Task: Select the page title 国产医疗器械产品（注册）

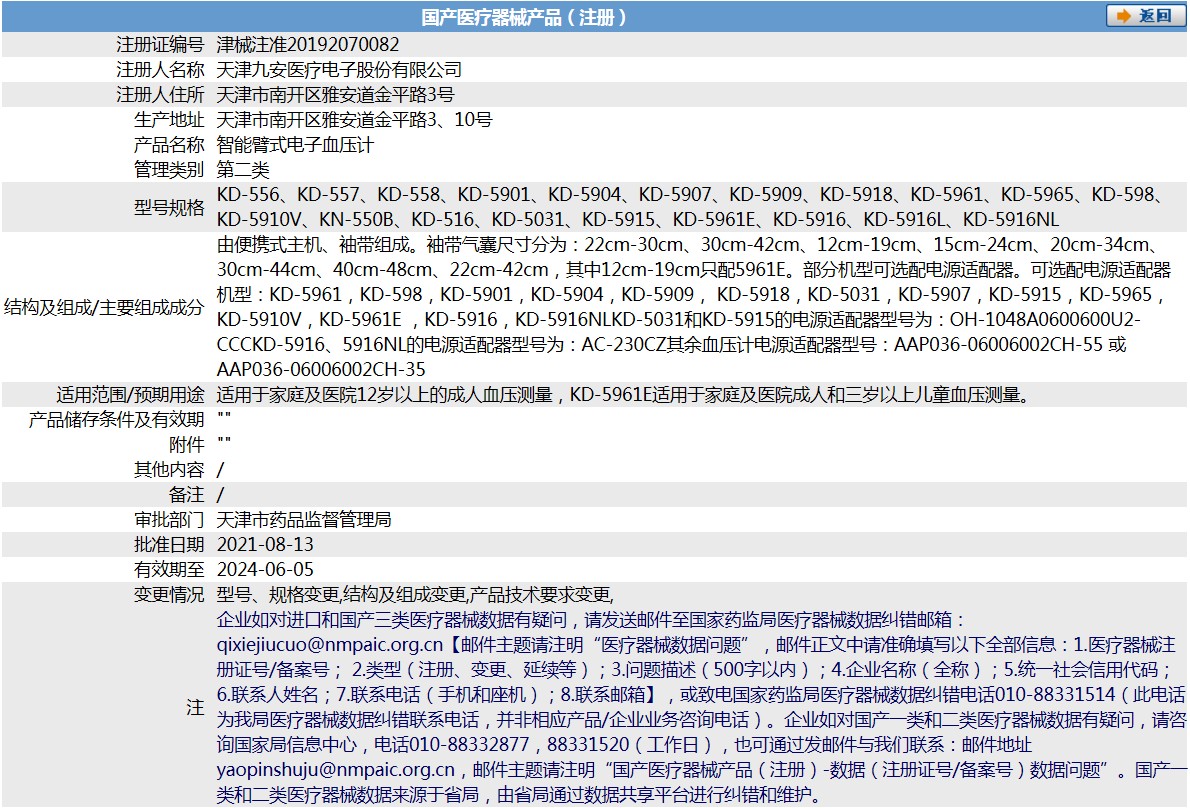Action: tap(524, 17)
